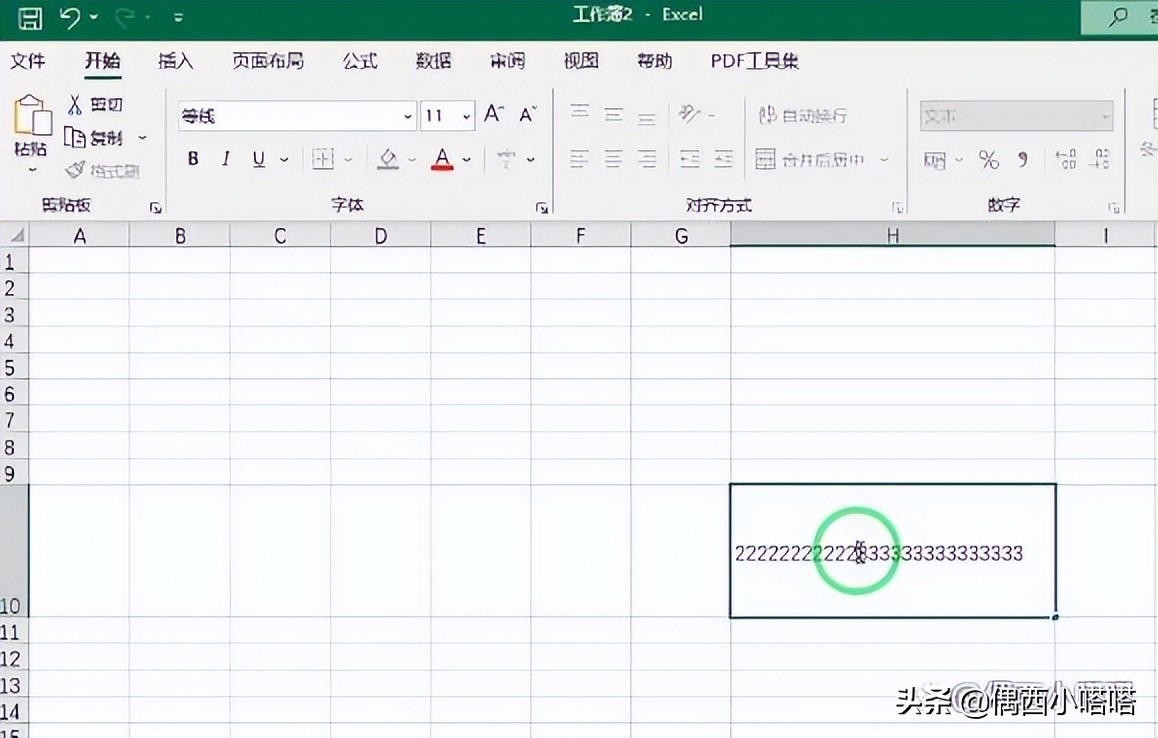1158x738 pixels.
Task: Cut the selected cell content
Action: pyautogui.click(x=104, y=103)
